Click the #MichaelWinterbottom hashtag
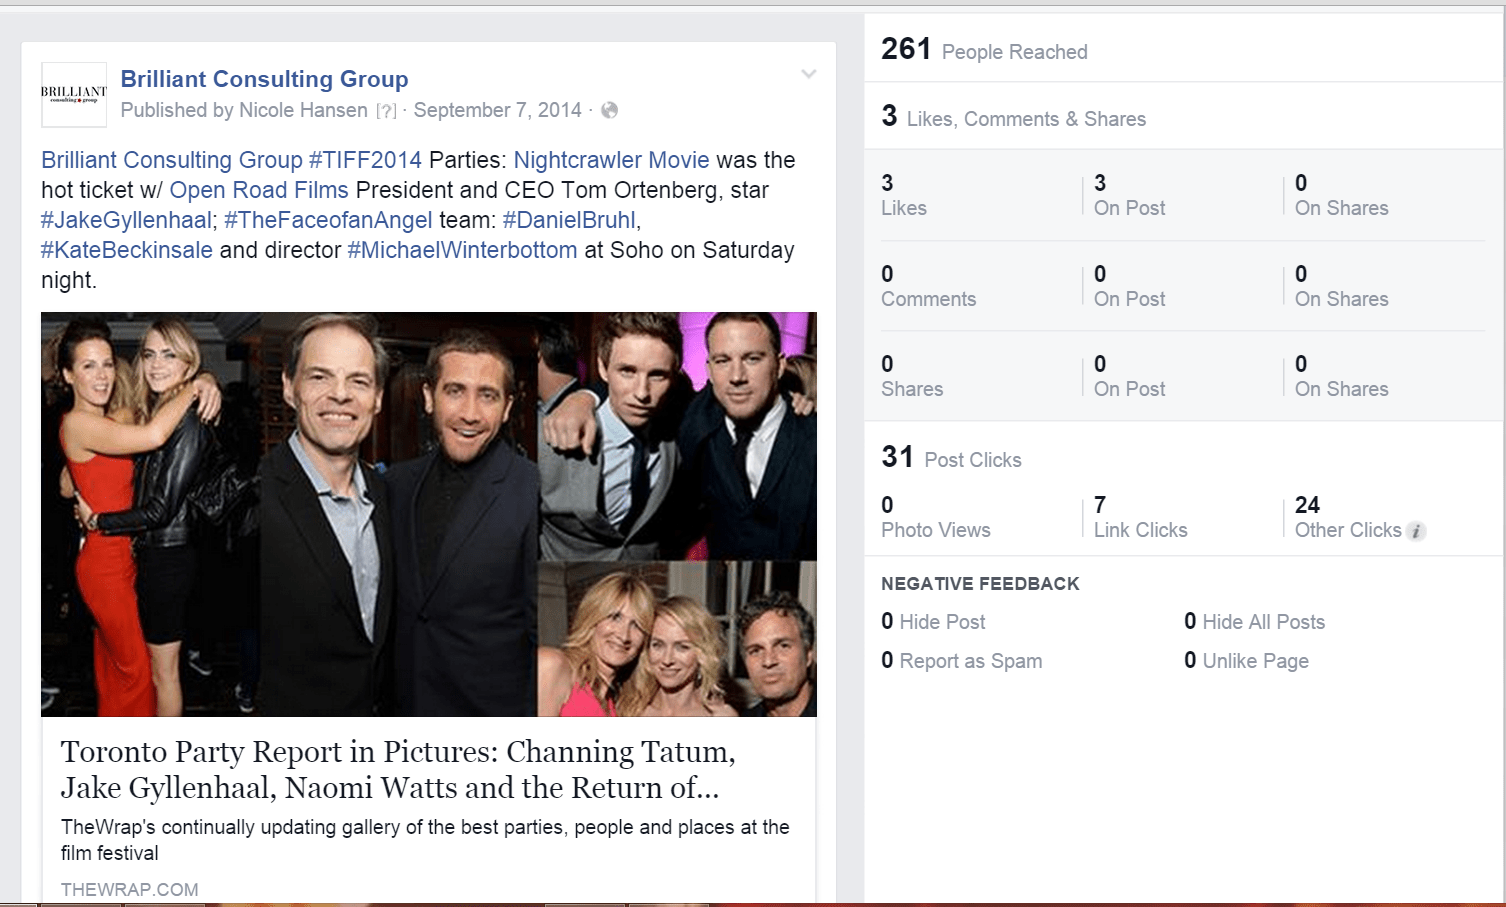This screenshot has height=907, width=1506. point(462,250)
